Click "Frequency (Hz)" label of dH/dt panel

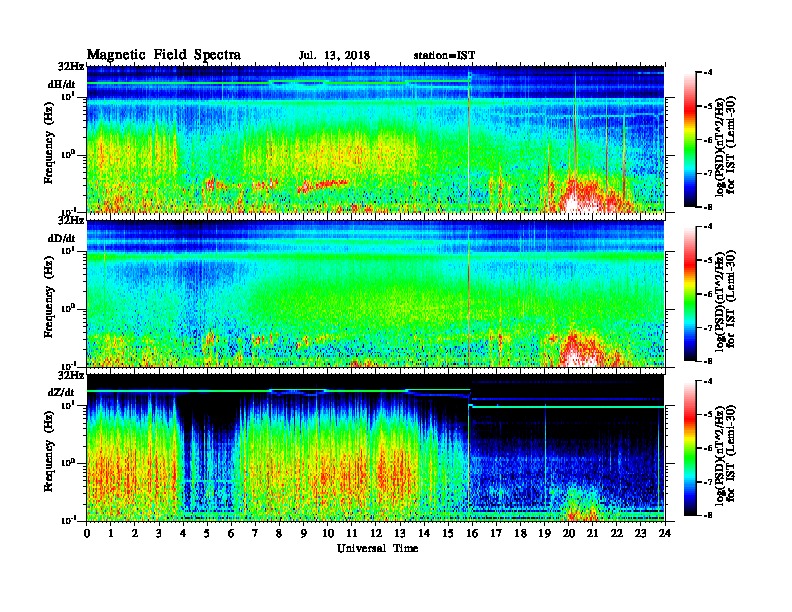pyautogui.click(x=48, y=143)
